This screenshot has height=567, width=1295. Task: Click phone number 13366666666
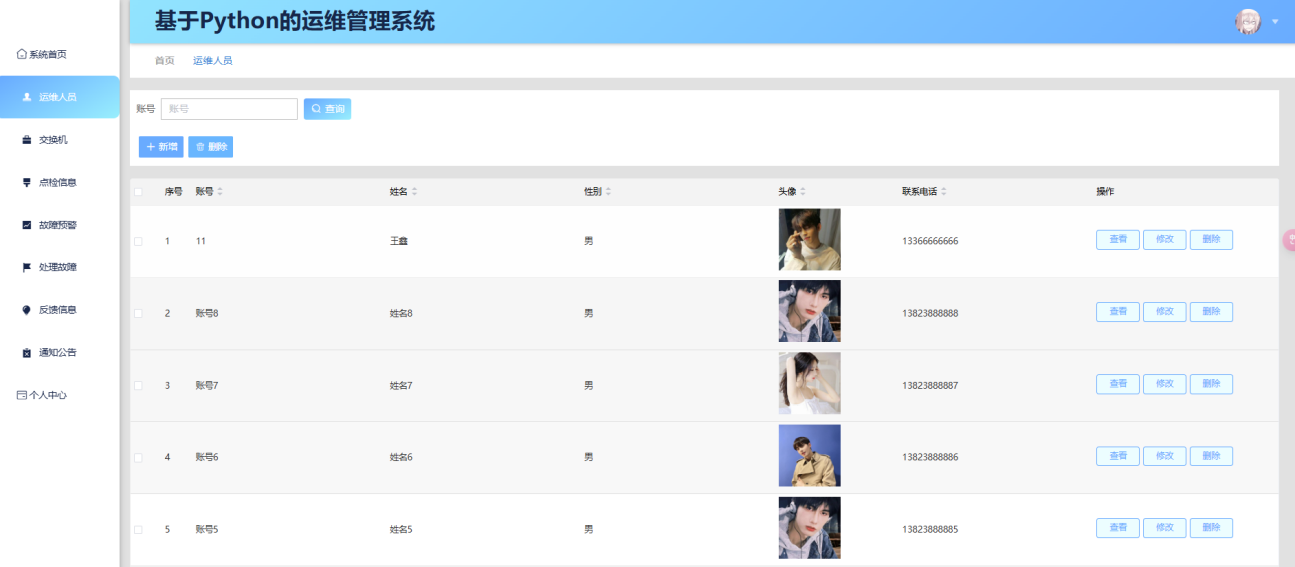point(930,241)
